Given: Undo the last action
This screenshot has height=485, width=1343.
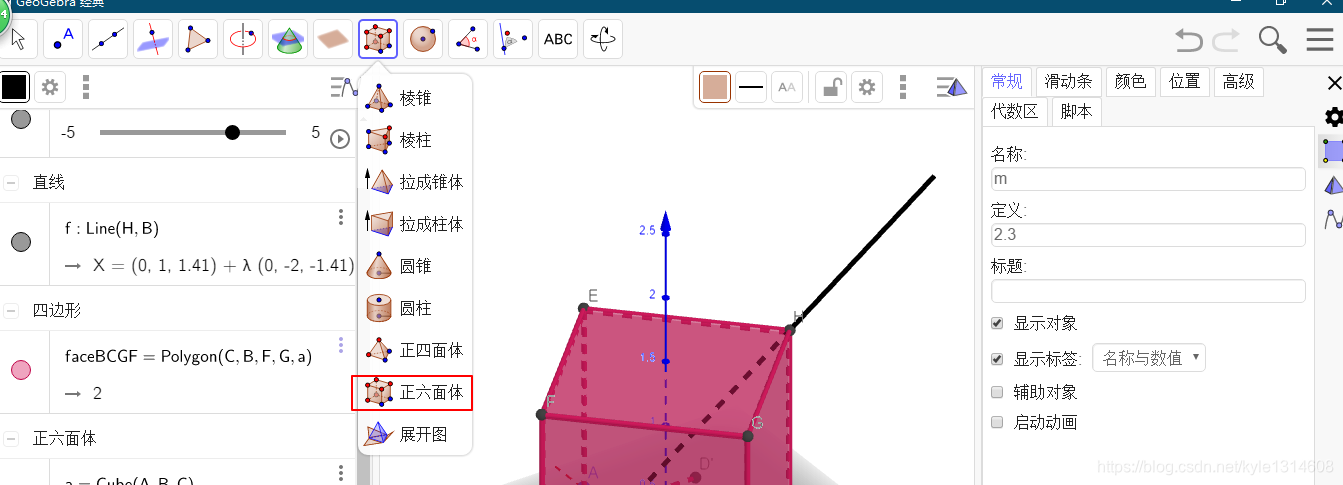Looking at the screenshot, I should coord(1188,40).
